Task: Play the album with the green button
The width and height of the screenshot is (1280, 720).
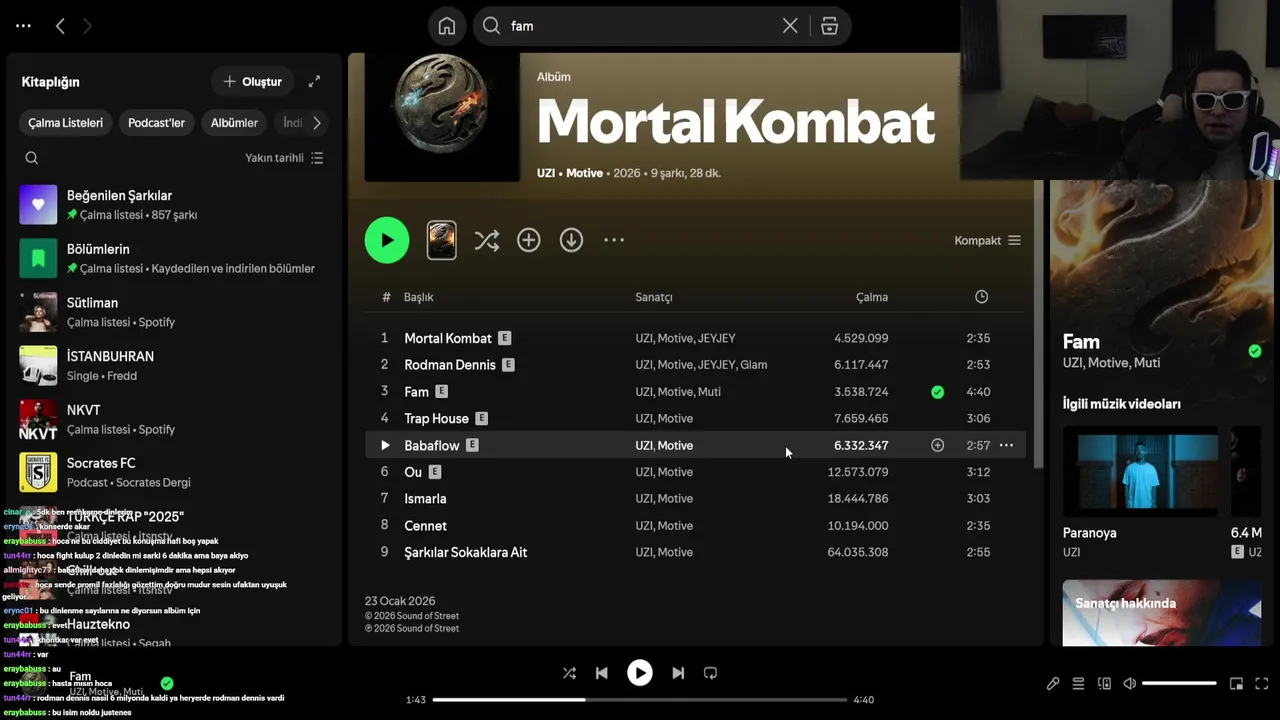Action: [387, 240]
